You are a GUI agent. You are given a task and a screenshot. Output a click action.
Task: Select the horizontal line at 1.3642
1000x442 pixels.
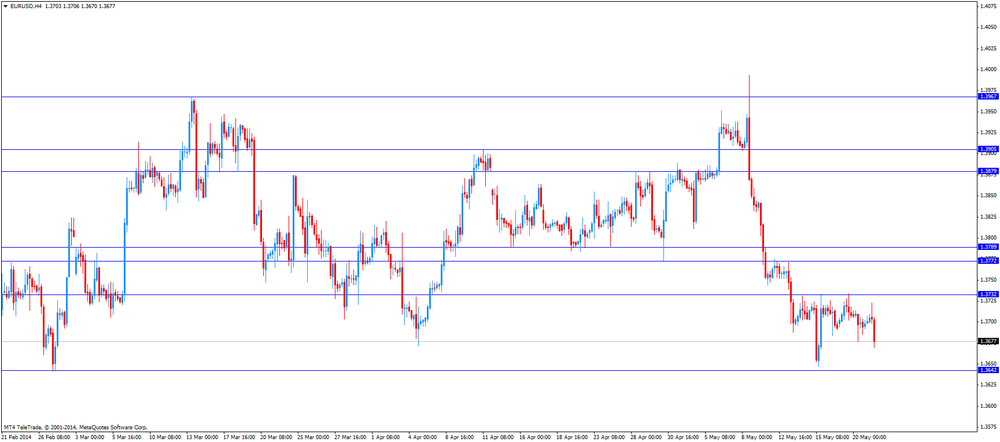(488, 370)
